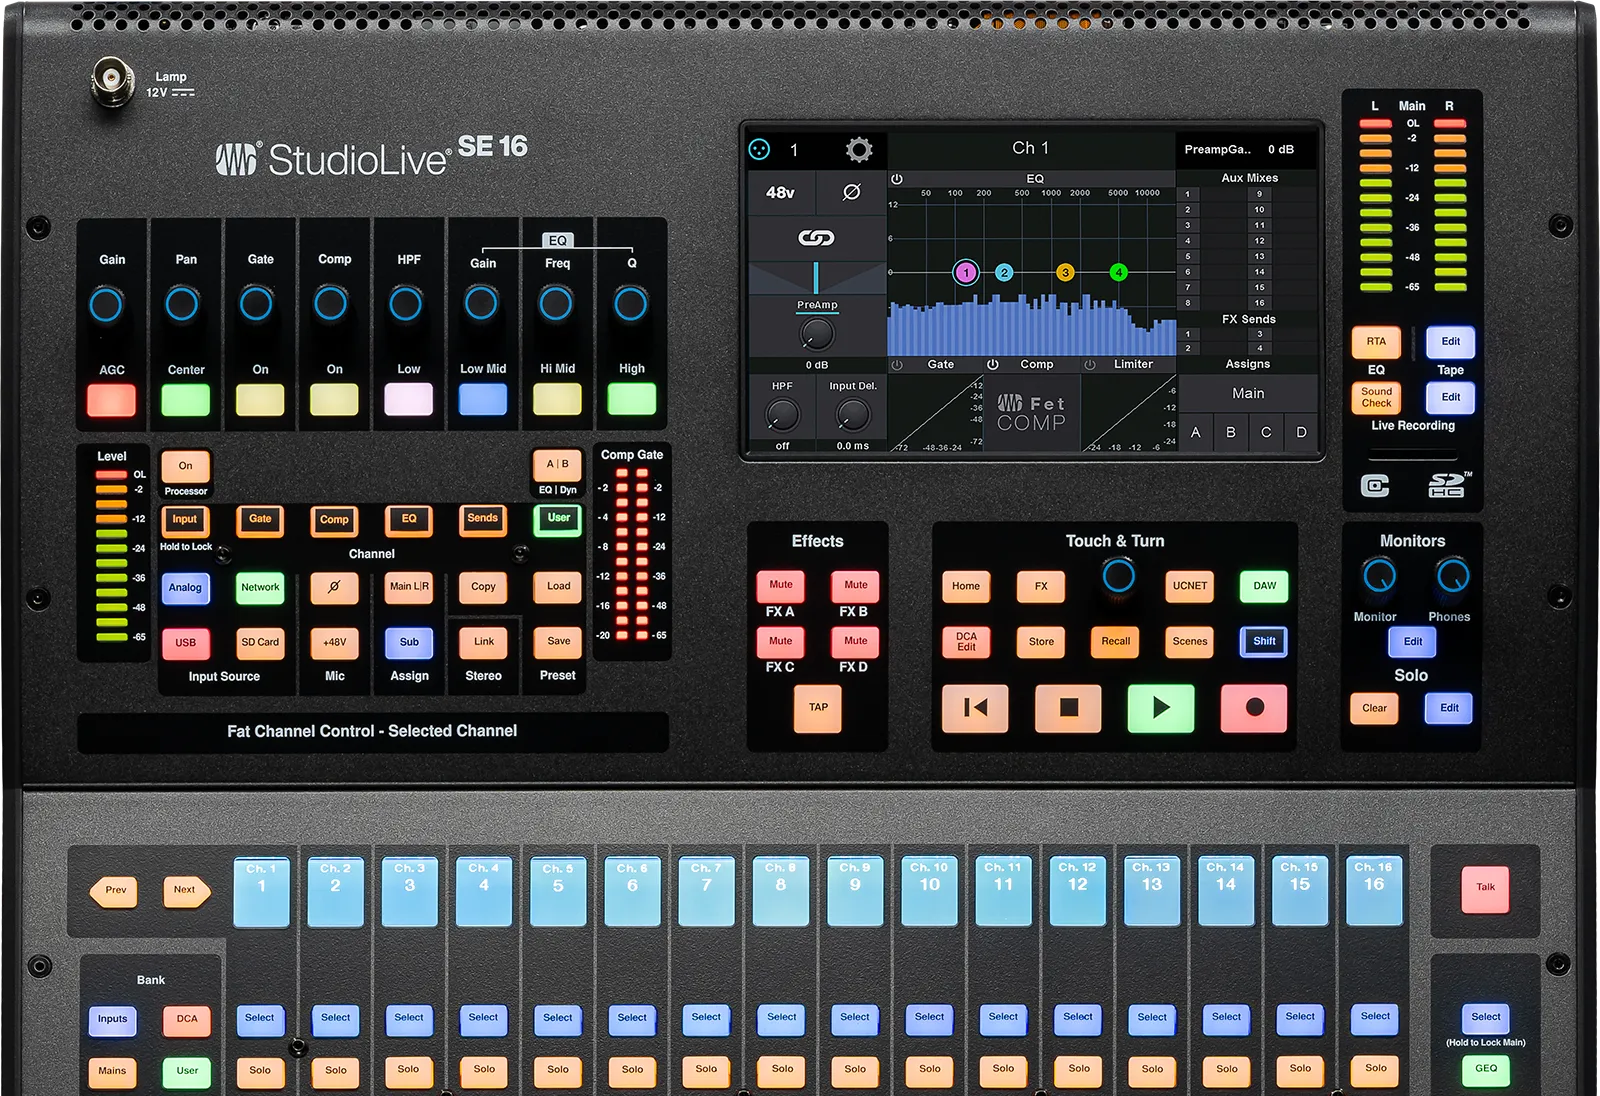Assign channel to subgroup B on touchscreen
This screenshot has height=1096, width=1600.
tap(1231, 433)
